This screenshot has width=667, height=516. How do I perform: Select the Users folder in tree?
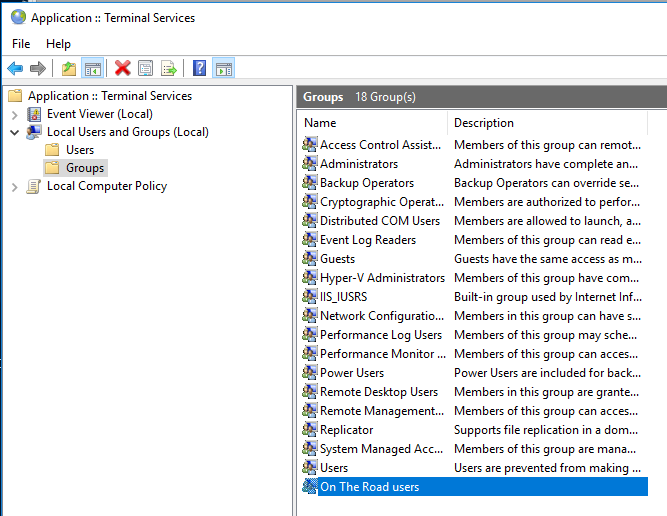pyautogui.click(x=80, y=150)
